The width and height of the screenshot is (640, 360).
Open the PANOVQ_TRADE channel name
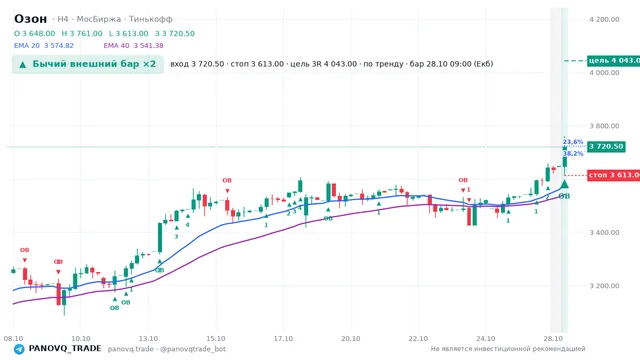pyautogui.click(x=65, y=349)
